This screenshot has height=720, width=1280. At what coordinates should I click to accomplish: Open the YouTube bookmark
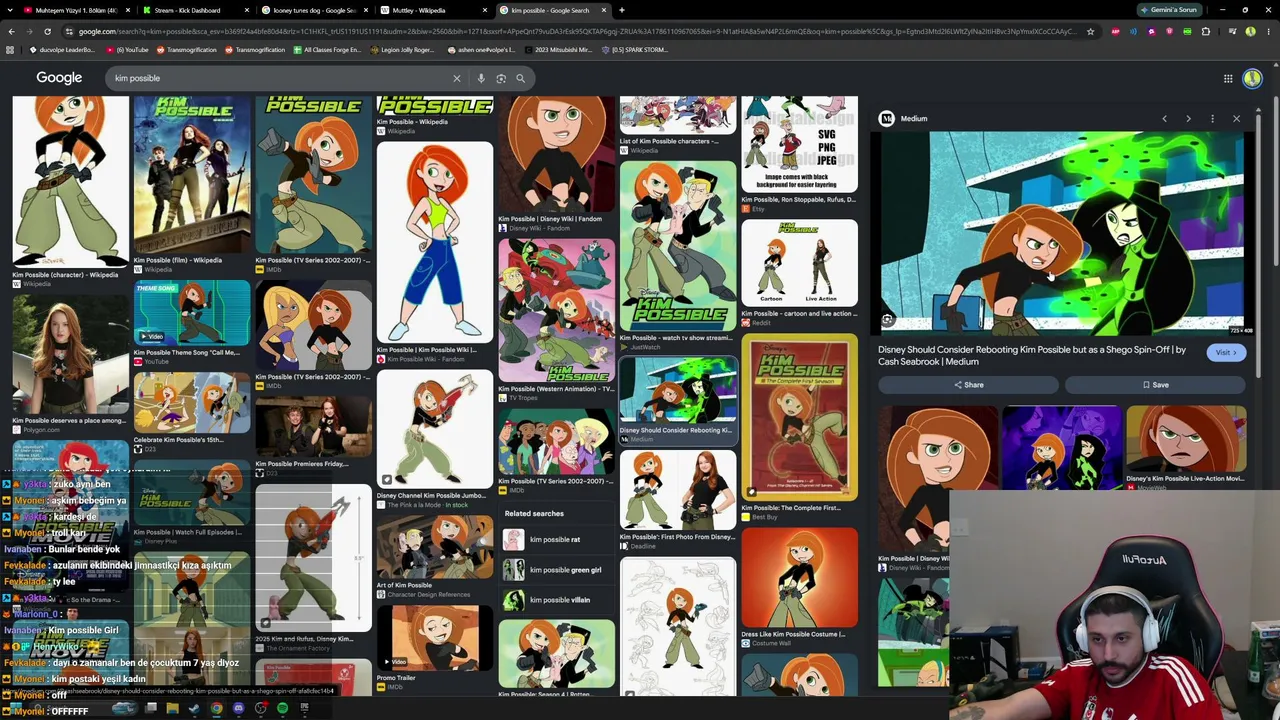[127, 49]
